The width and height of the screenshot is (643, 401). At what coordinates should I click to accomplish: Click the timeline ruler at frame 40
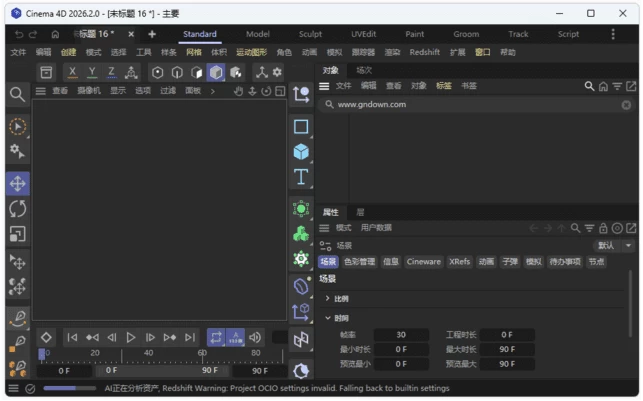[x=148, y=354]
